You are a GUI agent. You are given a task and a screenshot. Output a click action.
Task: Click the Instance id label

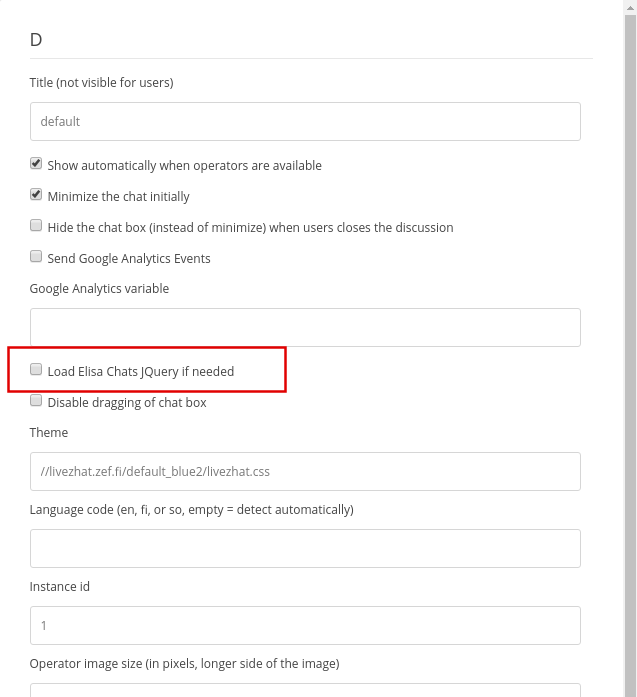pos(60,587)
